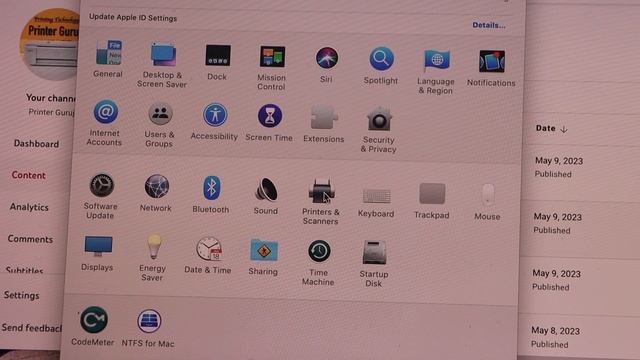
Task: Open Analytics in YouTube Studio sidebar
Action: (29, 207)
